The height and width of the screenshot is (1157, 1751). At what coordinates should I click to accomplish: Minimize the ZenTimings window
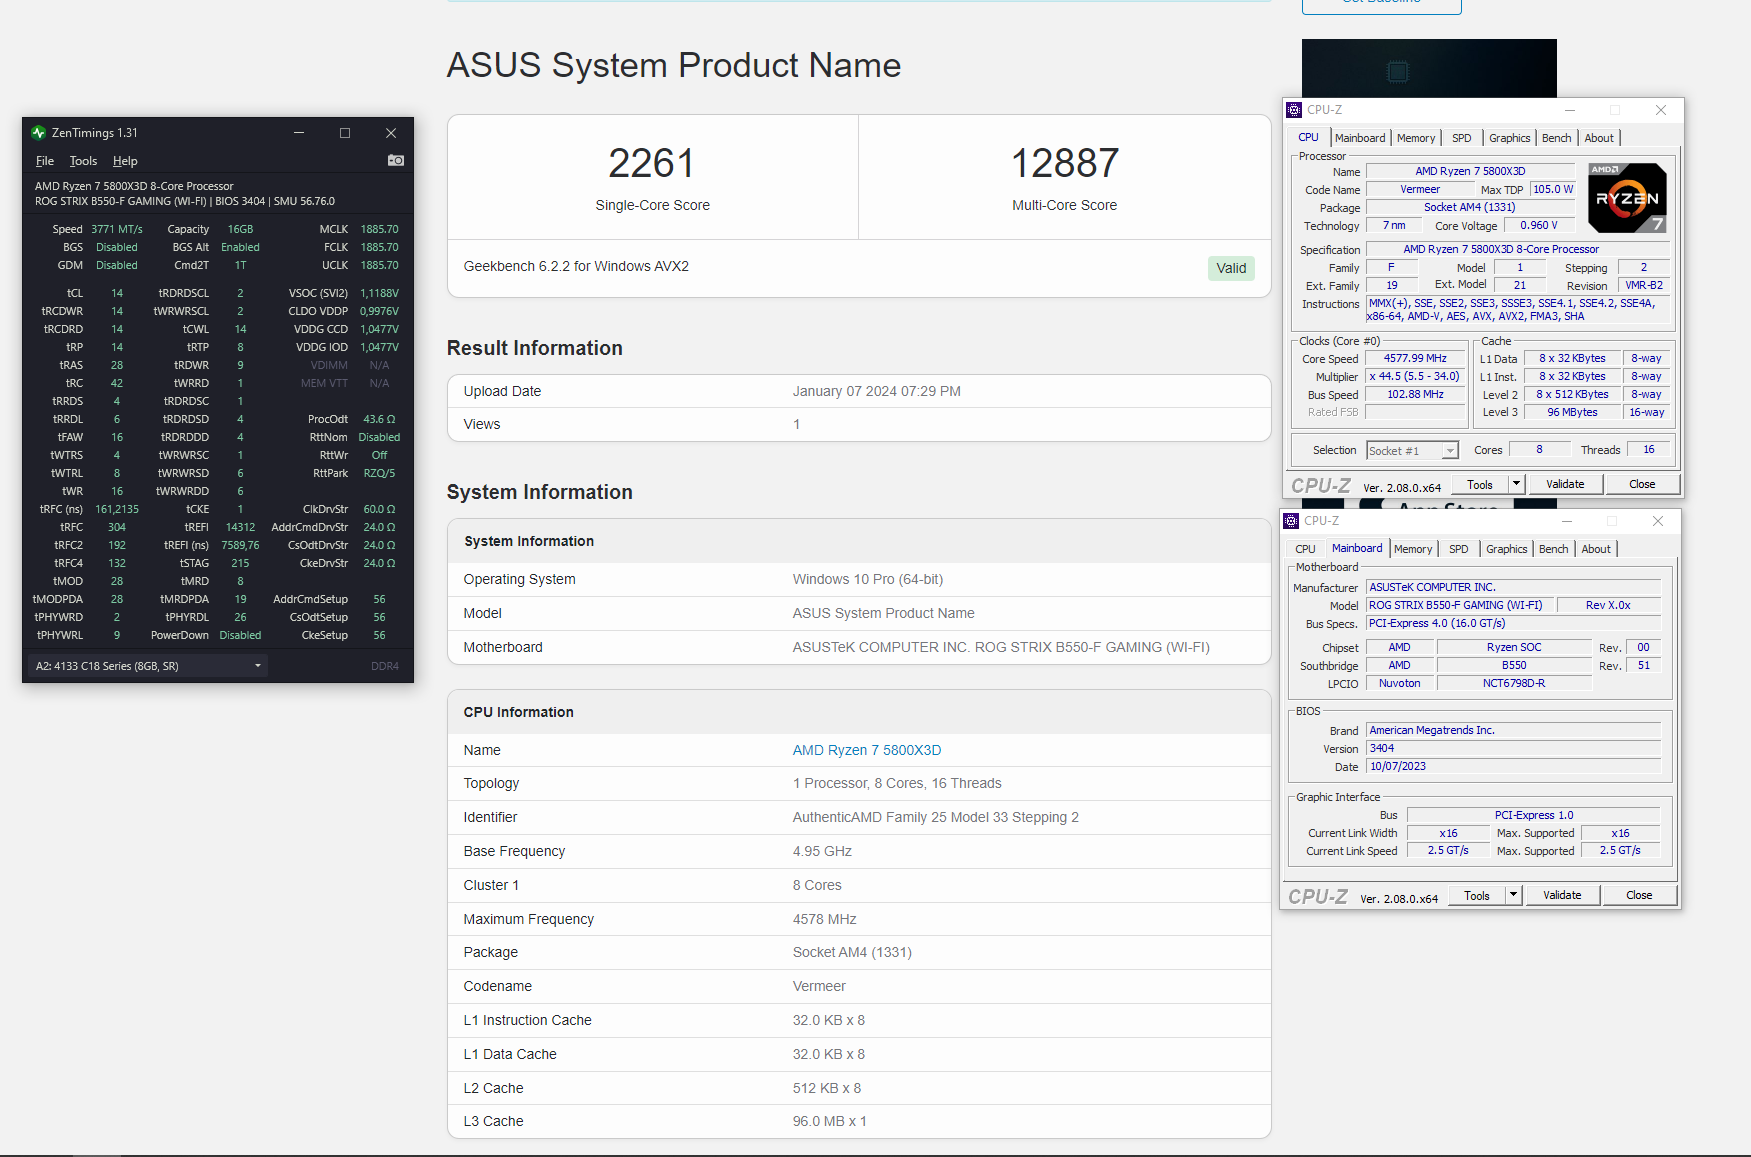[299, 133]
